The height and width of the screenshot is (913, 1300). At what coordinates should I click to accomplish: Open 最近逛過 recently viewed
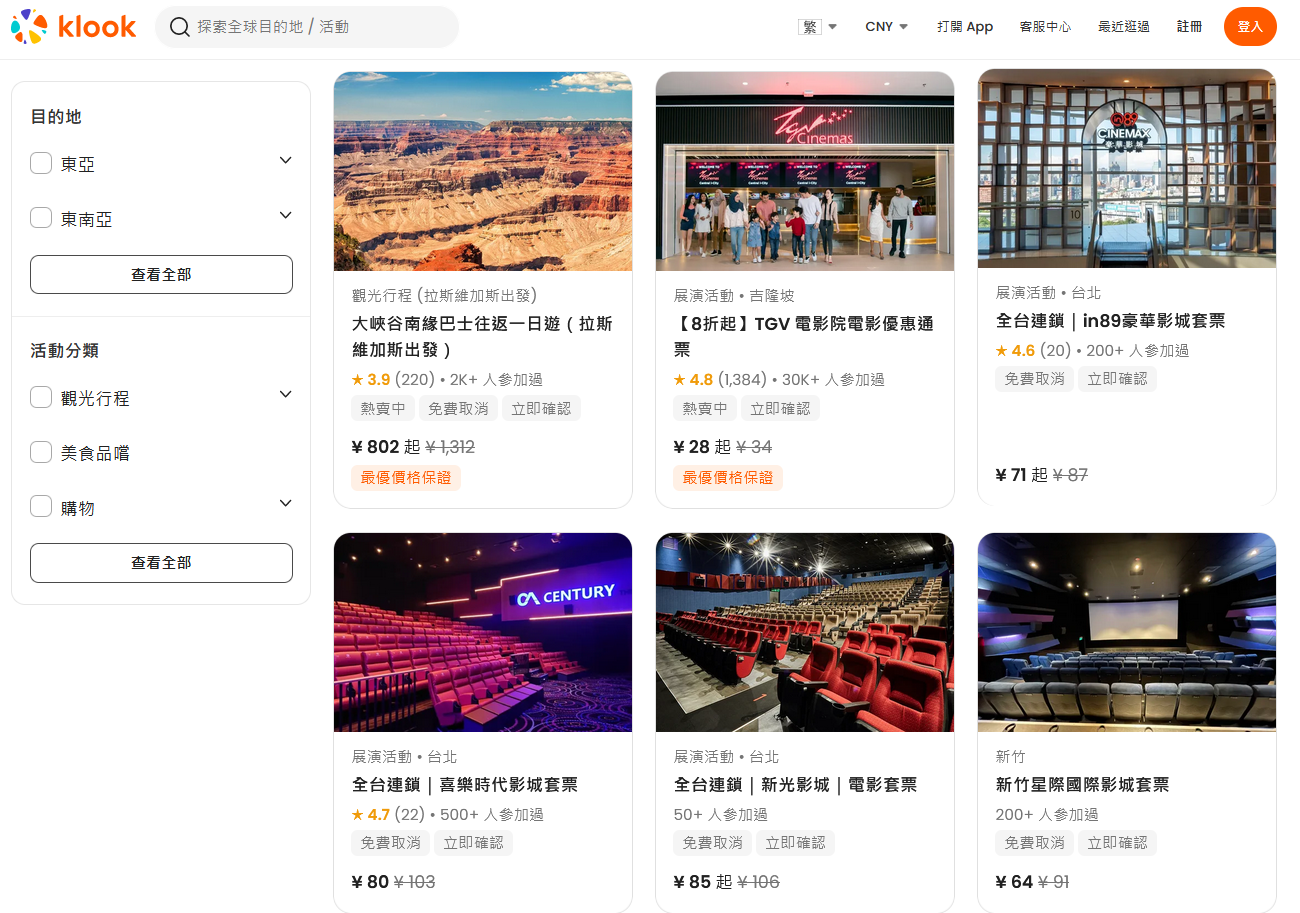point(1124,27)
